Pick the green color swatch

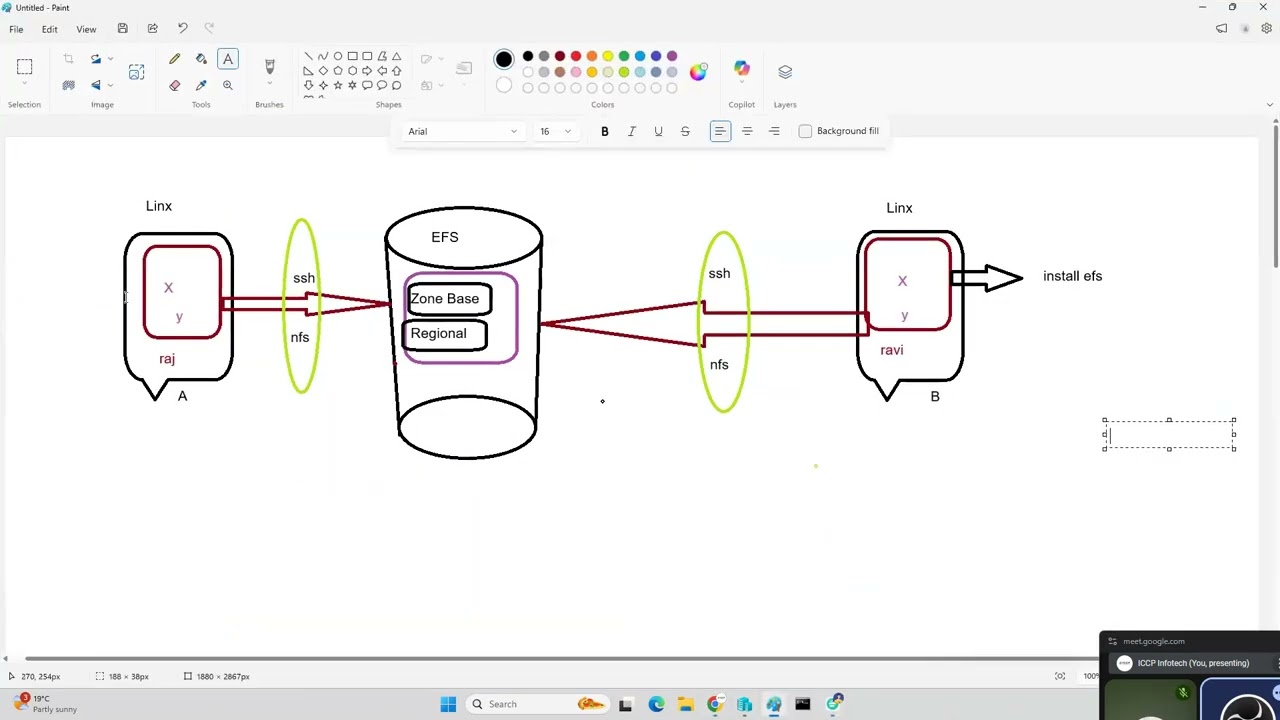coord(624,56)
